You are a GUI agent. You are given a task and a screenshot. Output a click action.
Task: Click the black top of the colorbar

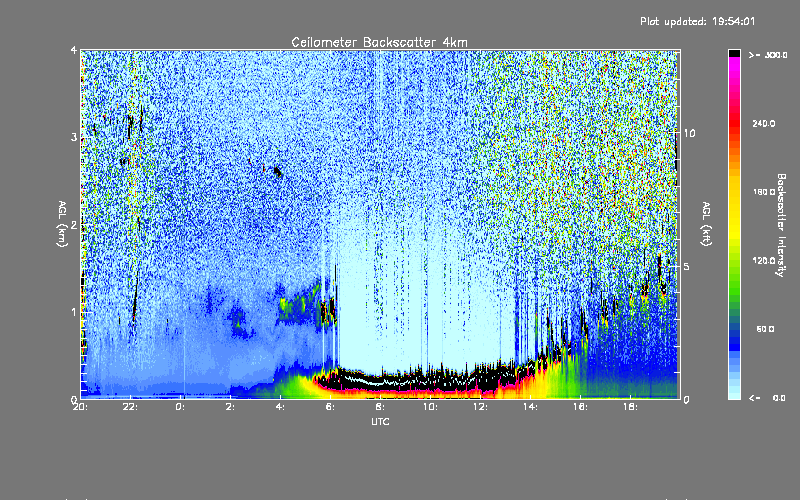734,53
